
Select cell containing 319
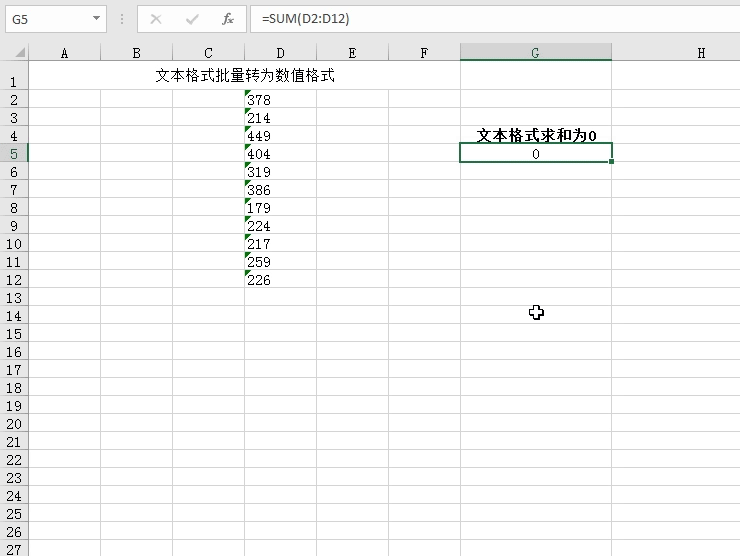pos(280,171)
